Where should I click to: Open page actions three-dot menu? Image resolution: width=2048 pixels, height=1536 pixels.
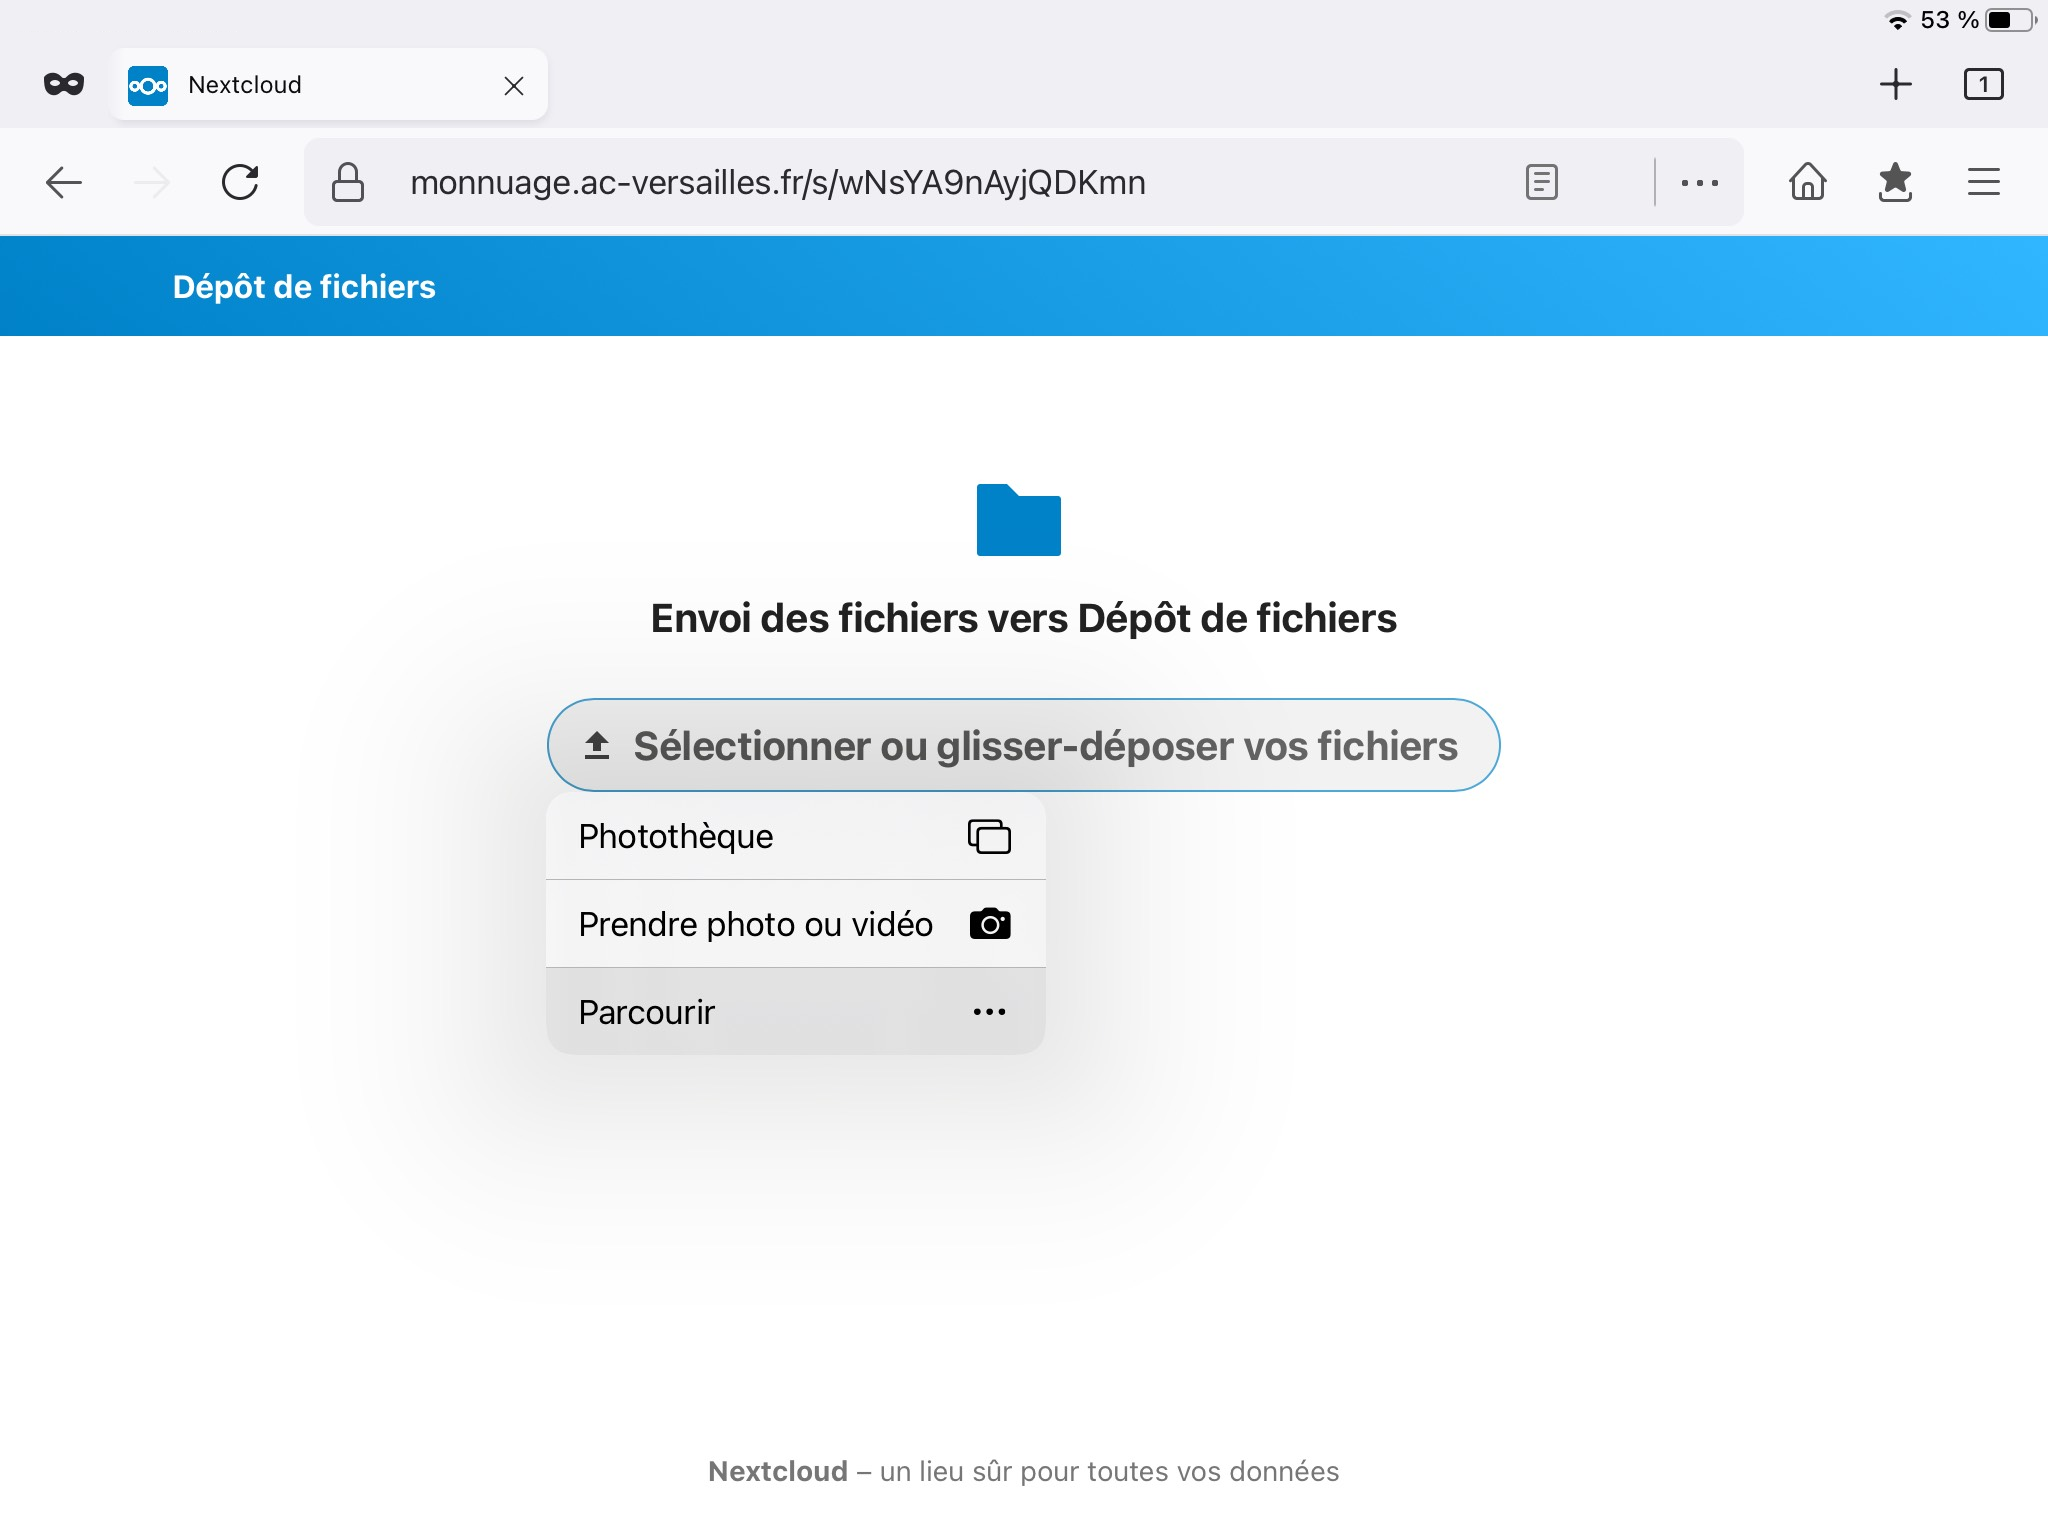tap(1699, 183)
